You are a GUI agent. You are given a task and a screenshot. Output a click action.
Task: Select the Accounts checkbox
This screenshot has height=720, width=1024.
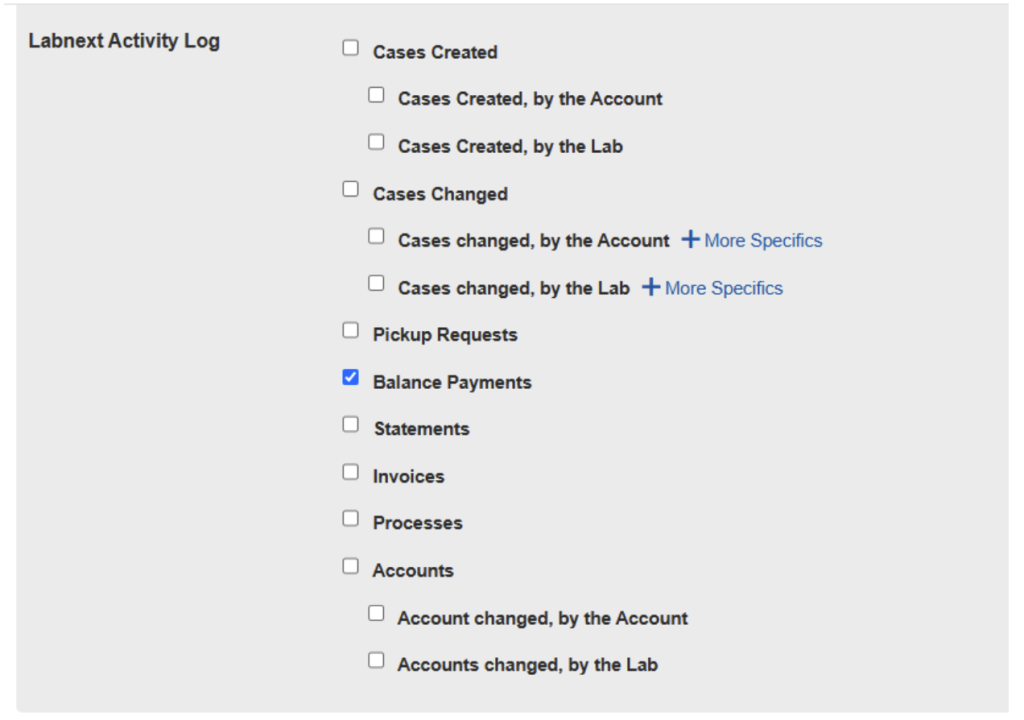coord(350,566)
